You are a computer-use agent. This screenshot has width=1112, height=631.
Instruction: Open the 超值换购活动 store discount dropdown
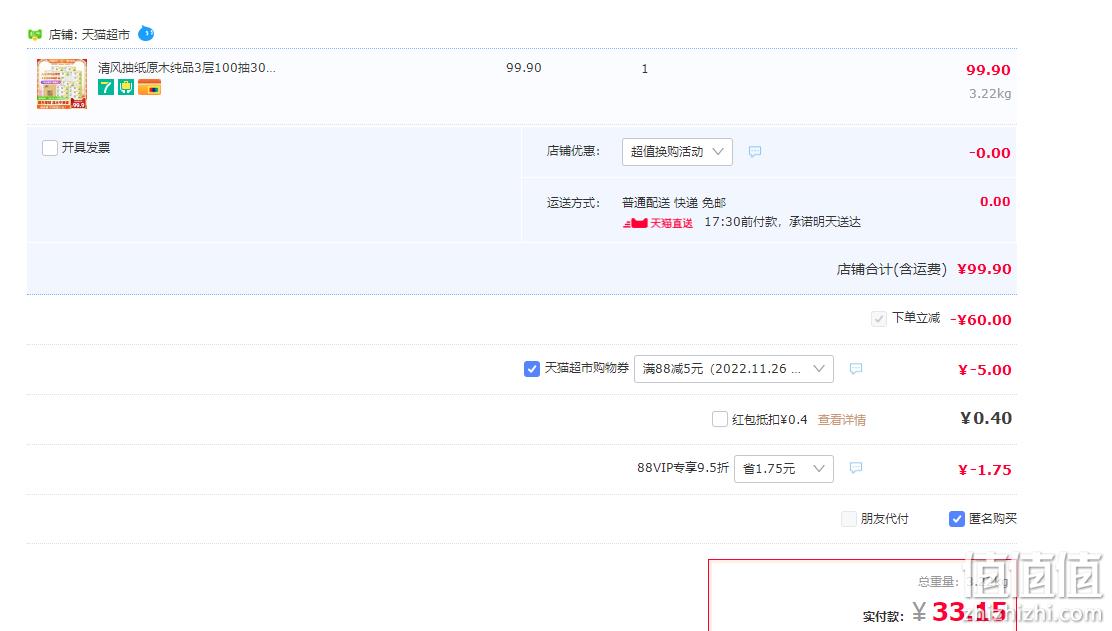pyautogui.click(x=677, y=152)
